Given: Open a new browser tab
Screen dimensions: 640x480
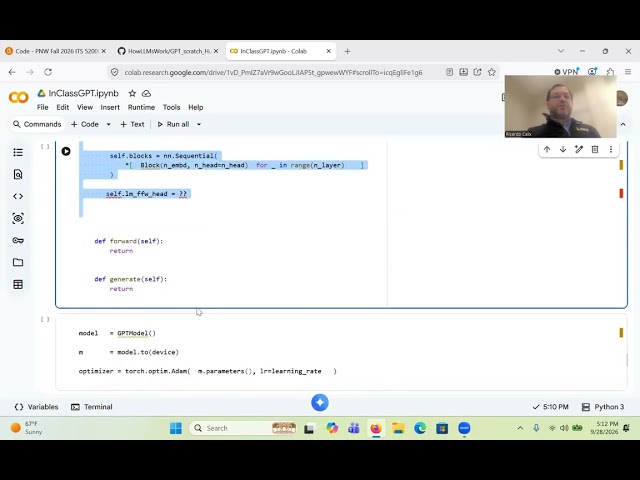Looking at the screenshot, I should tap(347, 51).
